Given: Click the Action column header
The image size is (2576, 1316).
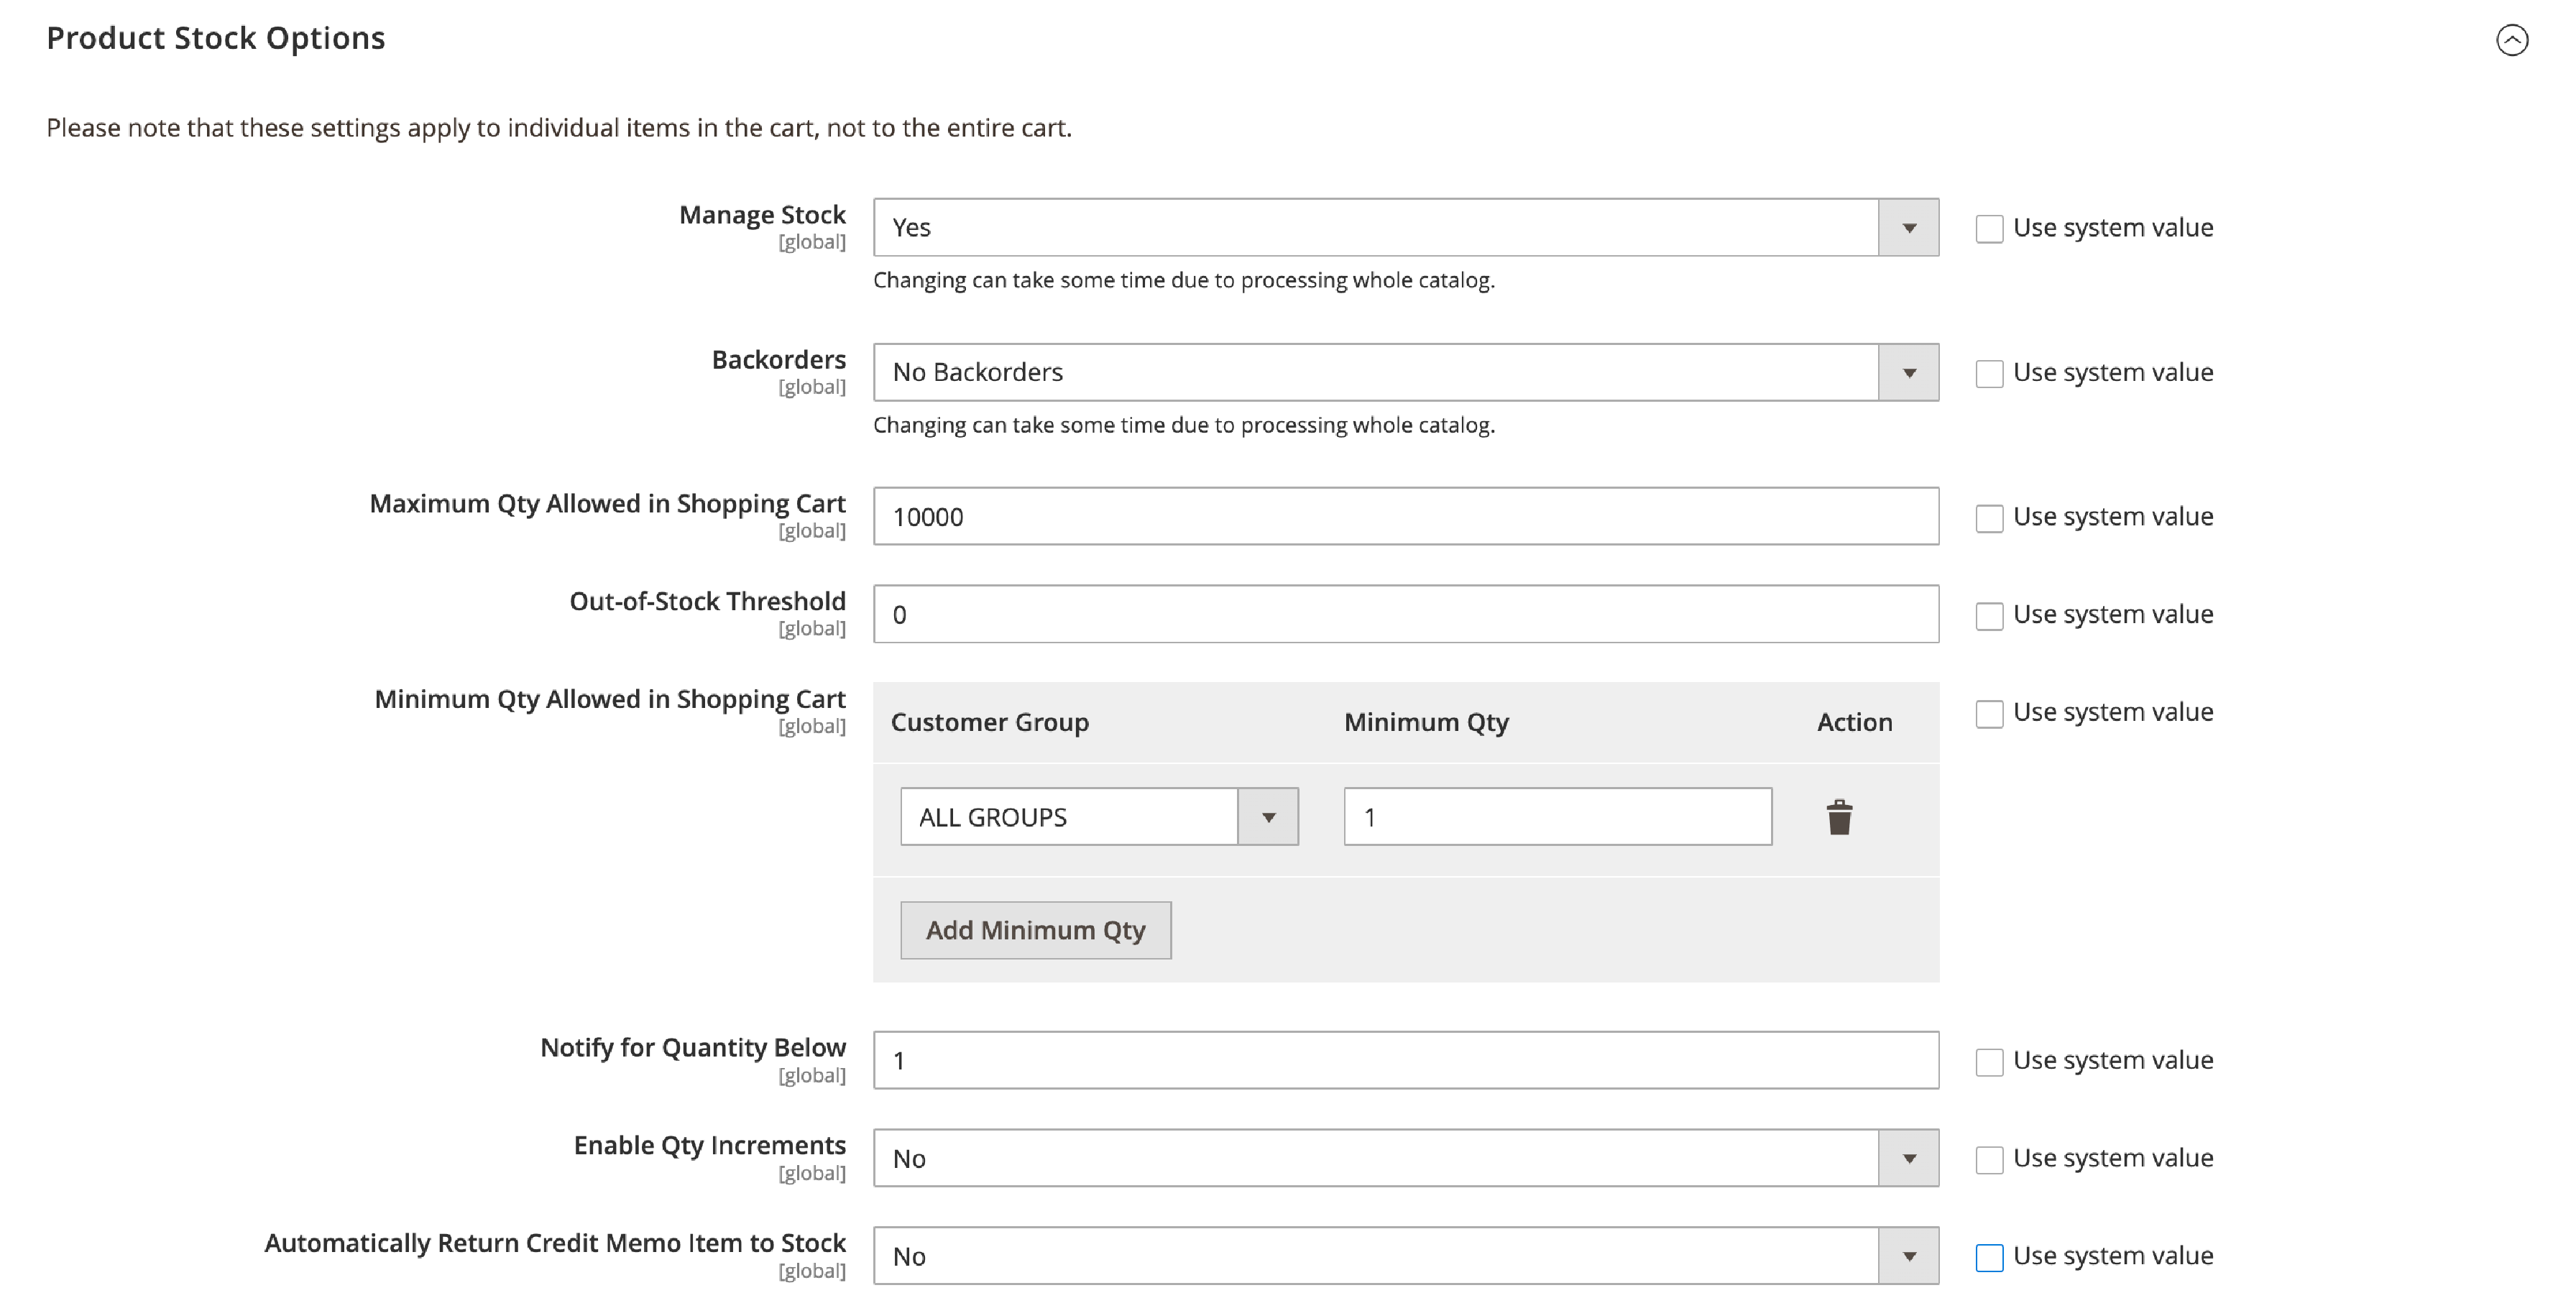Looking at the screenshot, I should coord(1854,722).
